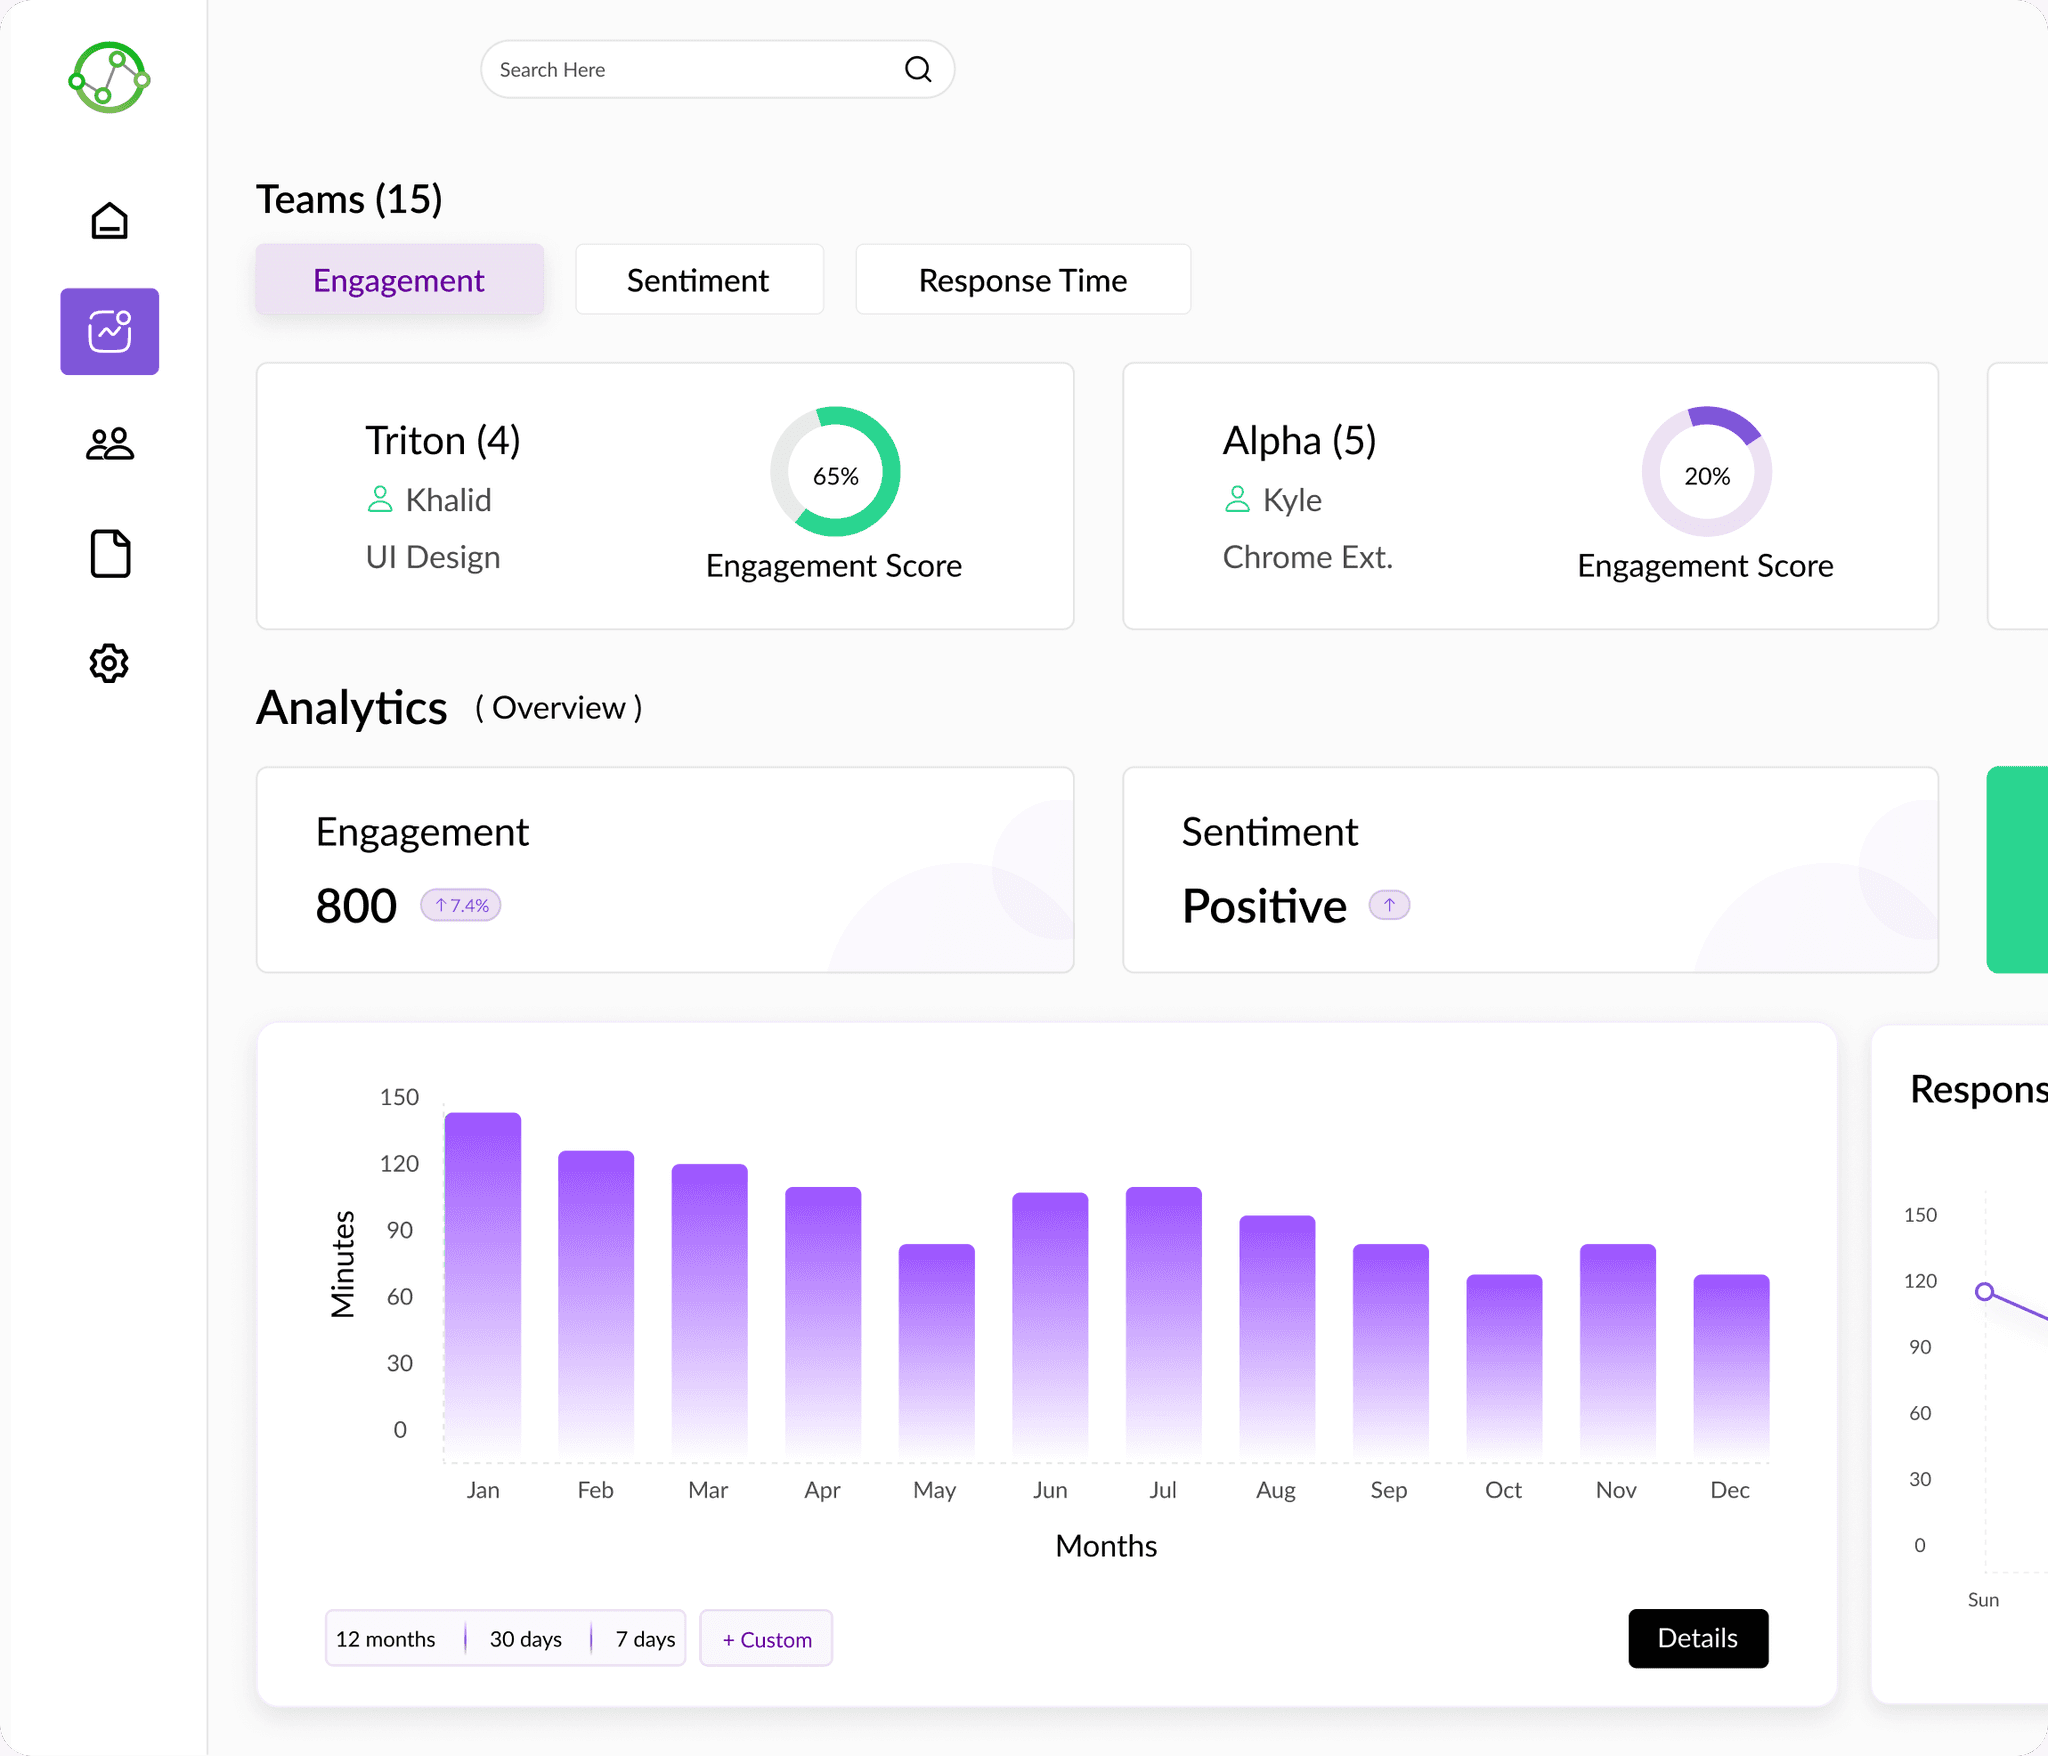Viewport: 2048px width, 1756px height.
Task: Click Kyle's user icon
Action: click(1237, 499)
